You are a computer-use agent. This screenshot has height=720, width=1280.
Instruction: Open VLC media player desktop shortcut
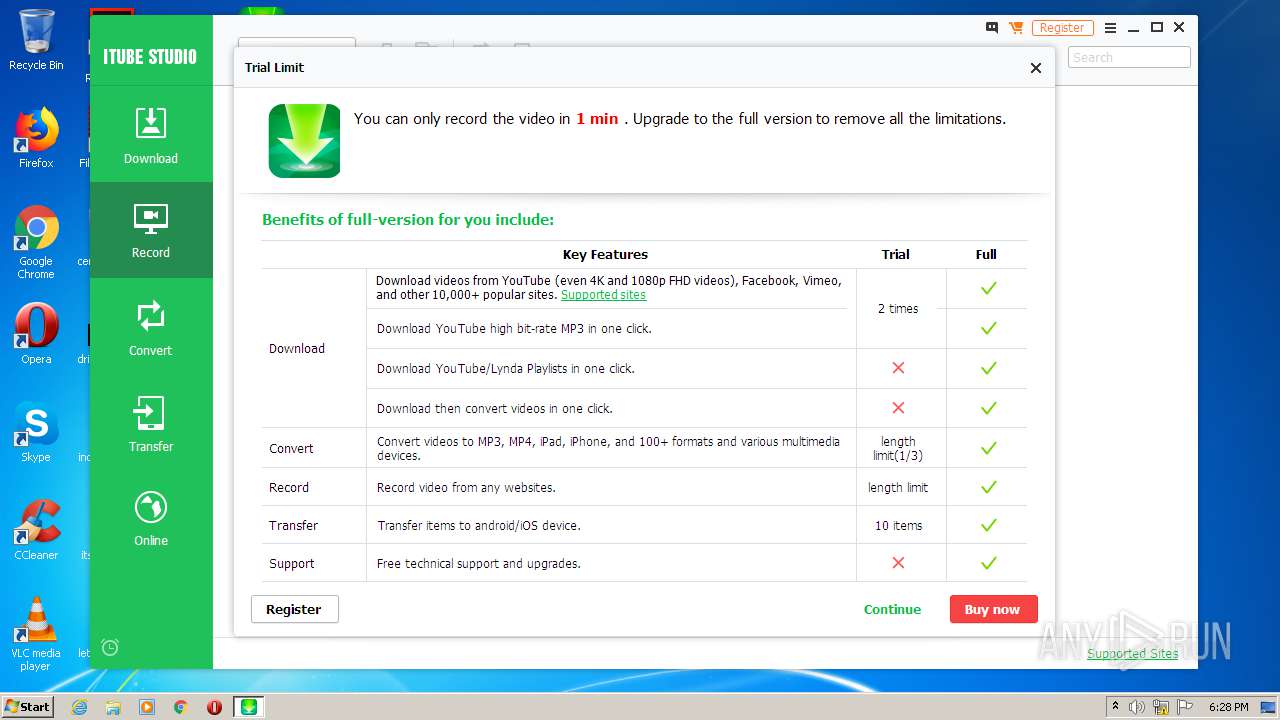(x=36, y=634)
